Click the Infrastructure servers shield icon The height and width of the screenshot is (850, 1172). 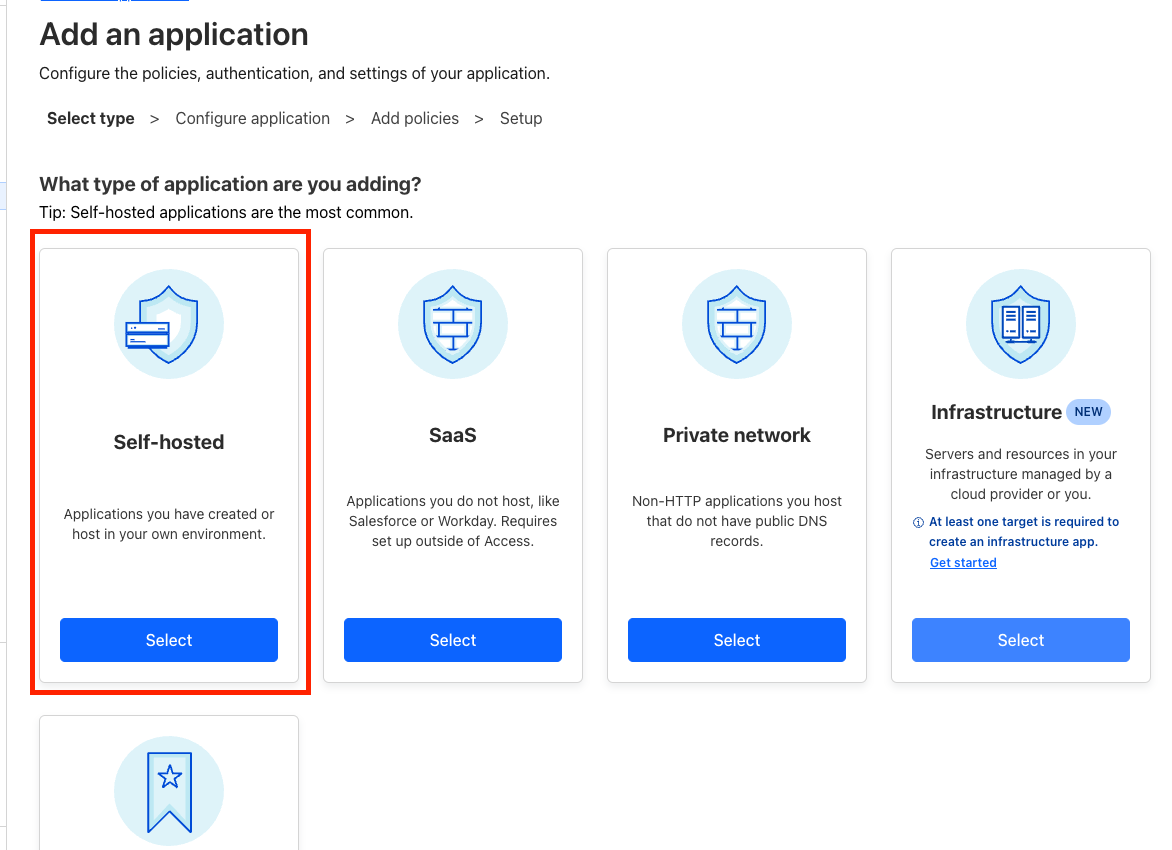pos(1021,324)
